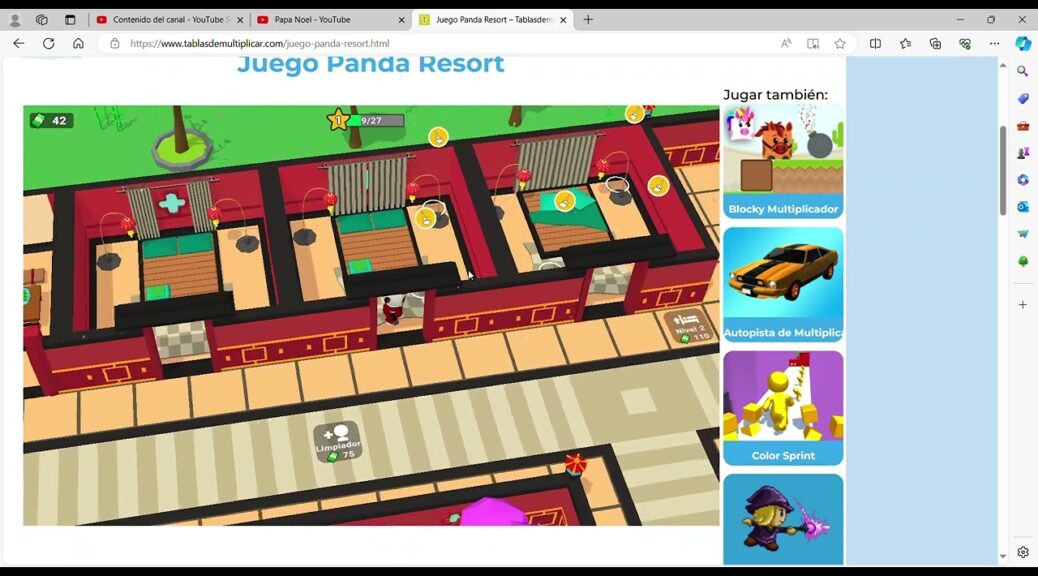Viewport: 1038px width, 576px height.
Task: Open the tab actions menu button
Action: click(70, 20)
